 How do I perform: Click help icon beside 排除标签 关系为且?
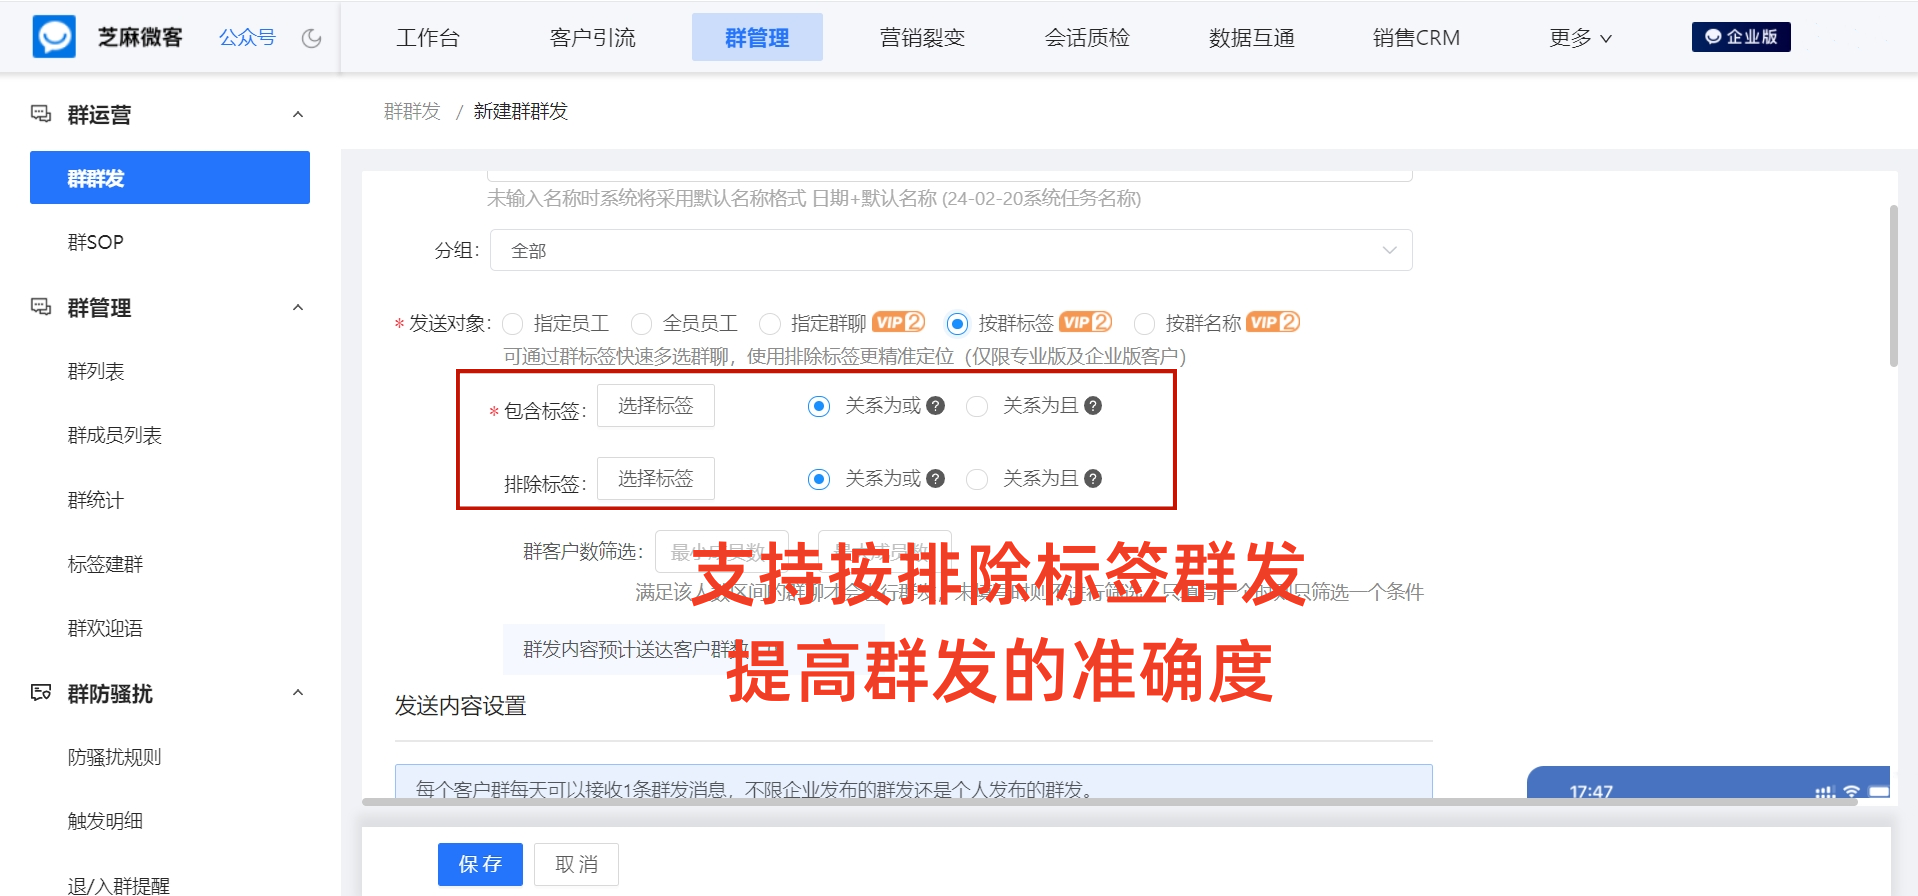pos(1093,479)
